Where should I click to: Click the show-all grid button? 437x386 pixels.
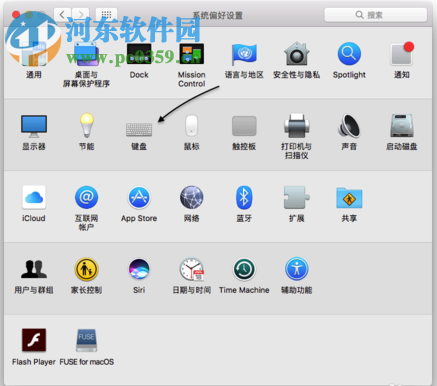[x=106, y=15]
